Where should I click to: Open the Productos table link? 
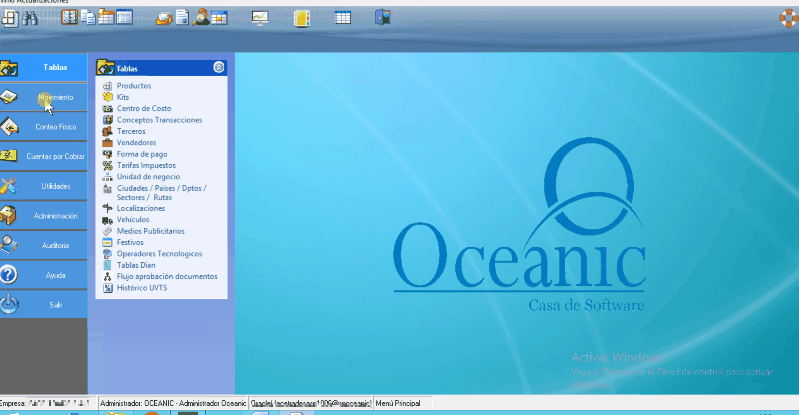pos(134,86)
